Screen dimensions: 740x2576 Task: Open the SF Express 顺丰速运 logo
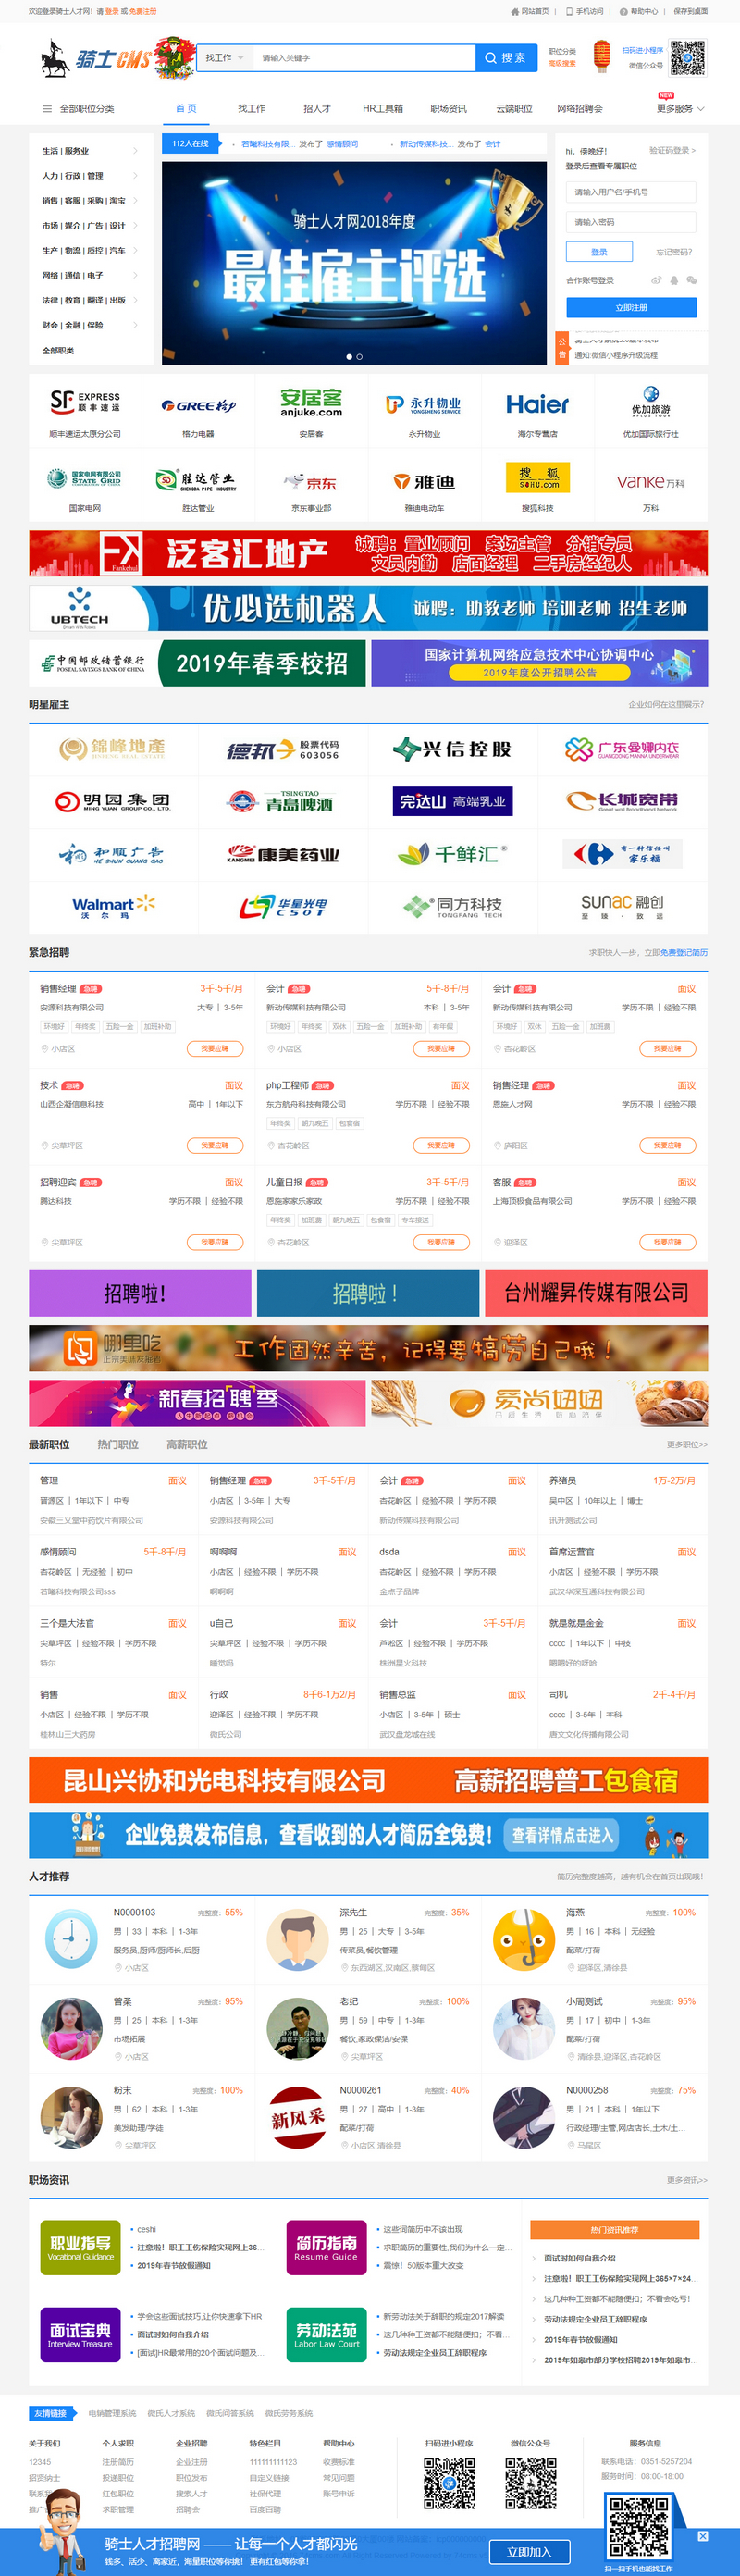tap(85, 402)
